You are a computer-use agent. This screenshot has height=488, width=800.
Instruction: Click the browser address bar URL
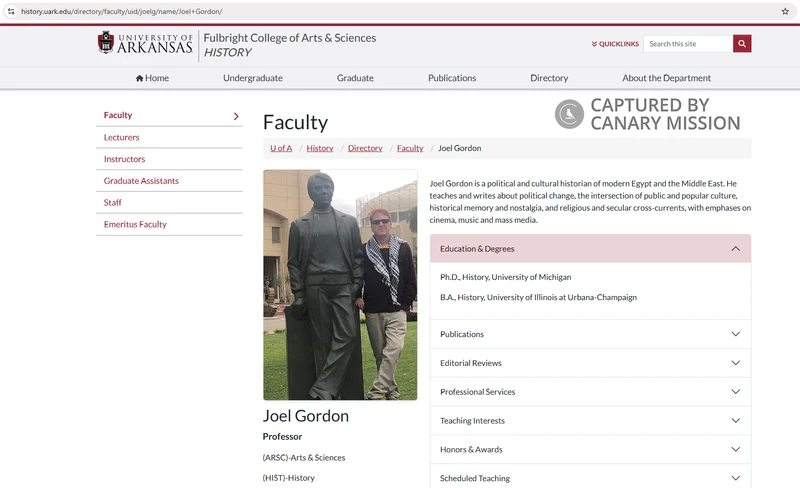121,11
